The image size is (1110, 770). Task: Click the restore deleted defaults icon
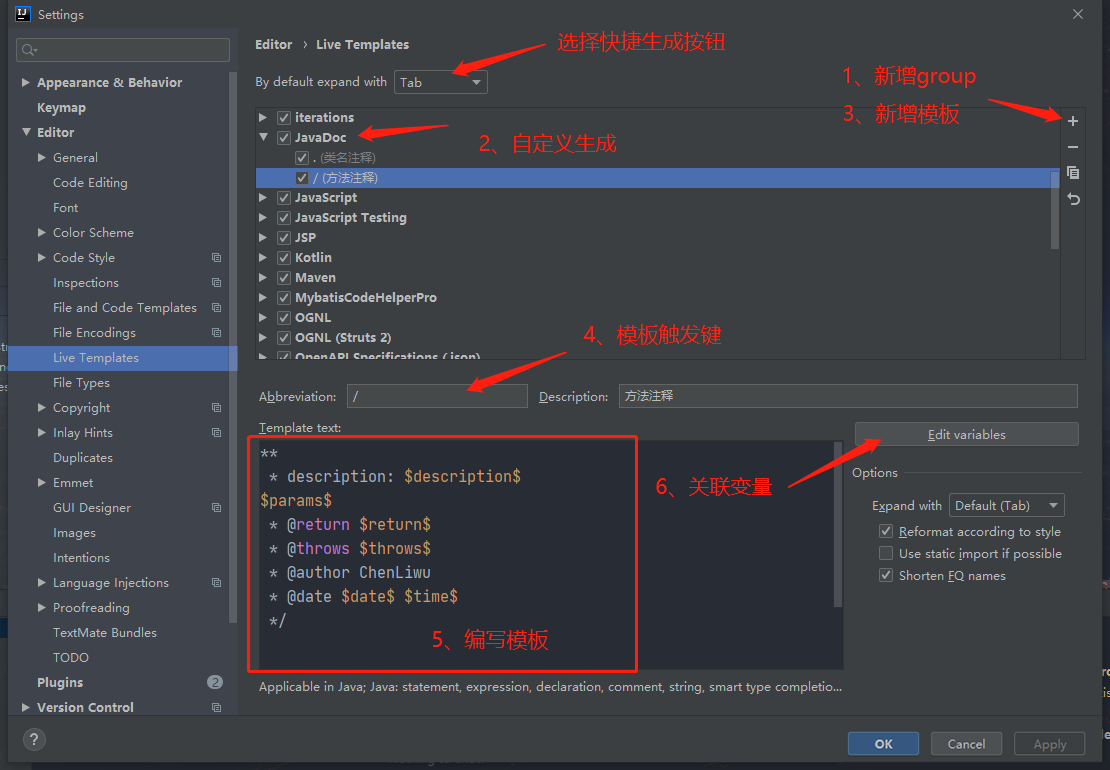[1073, 199]
